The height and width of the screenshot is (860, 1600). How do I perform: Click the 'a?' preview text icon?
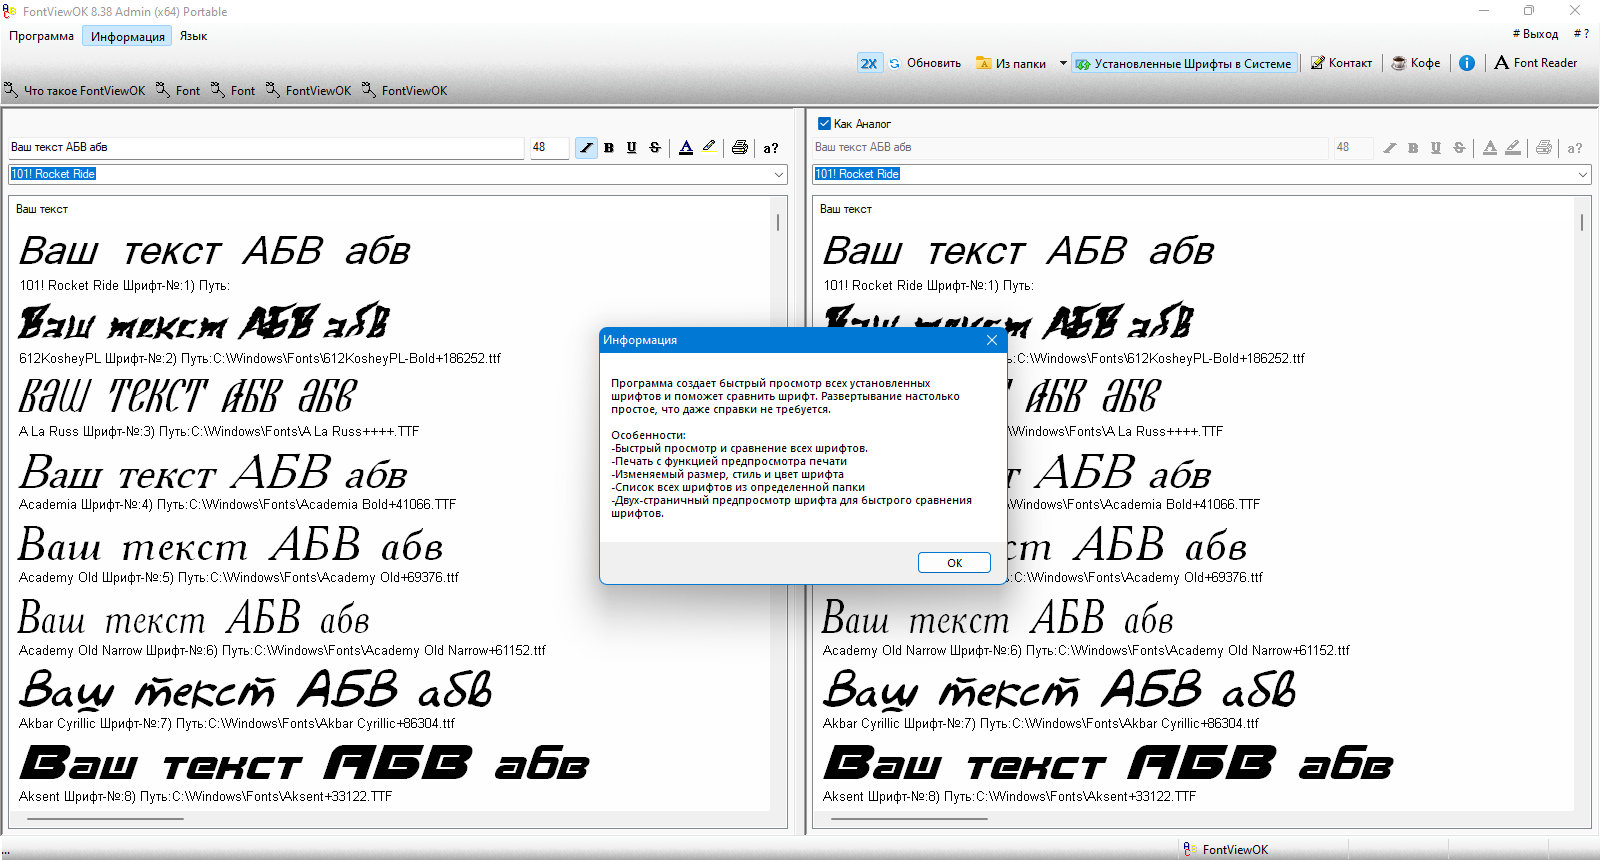click(x=771, y=148)
